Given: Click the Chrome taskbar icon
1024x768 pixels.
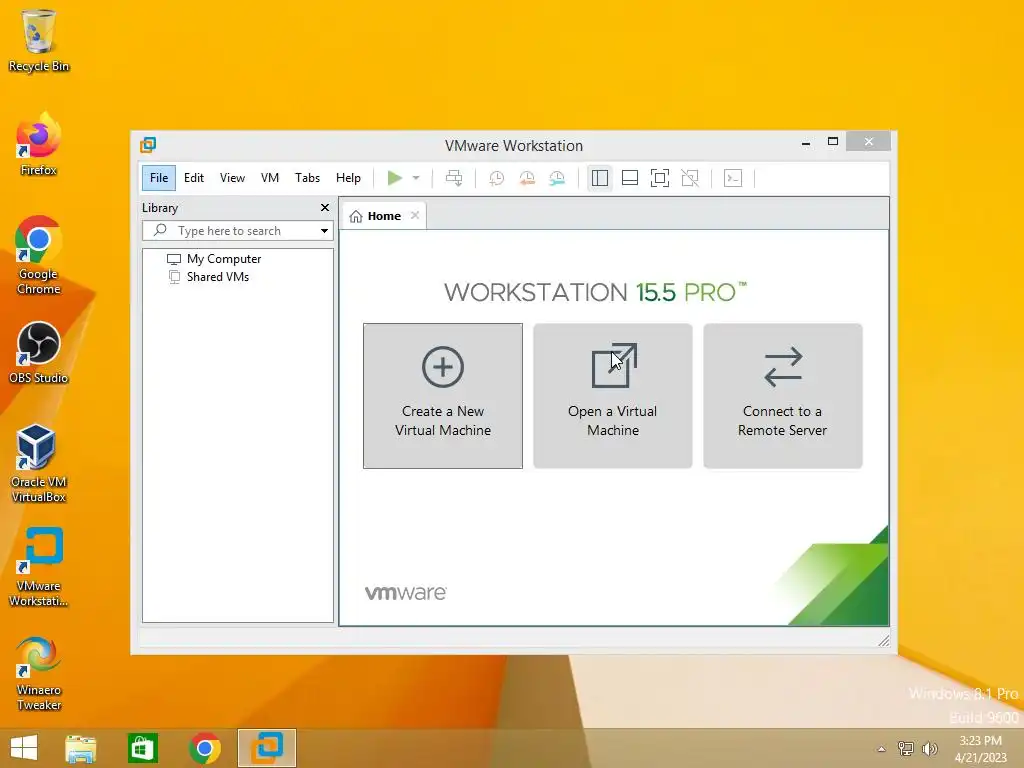Looking at the screenshot, I should click(204, 748).
